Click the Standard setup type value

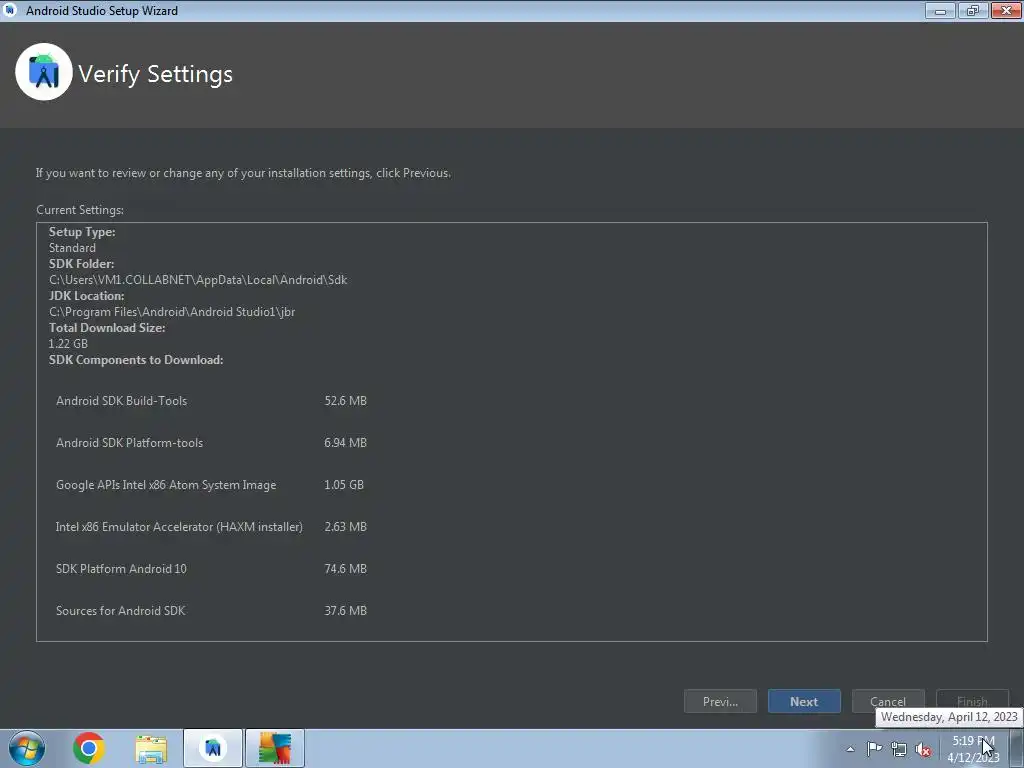72,248
